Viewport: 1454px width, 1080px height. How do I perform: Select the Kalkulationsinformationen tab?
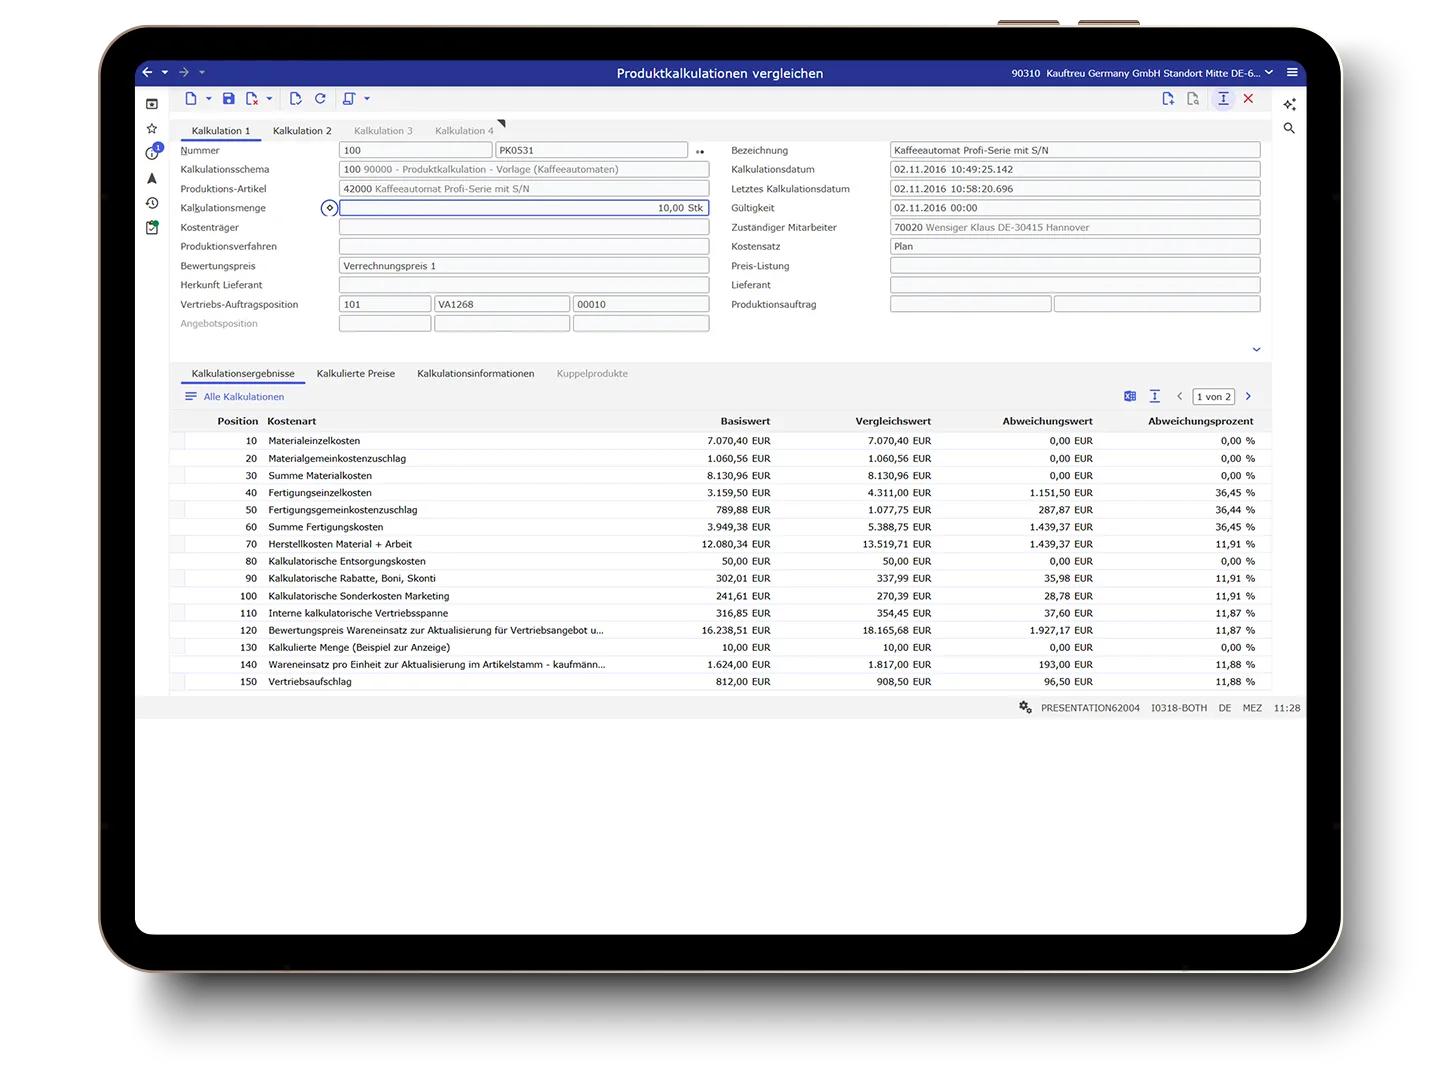pyautogui.click(x=475, y=374)
